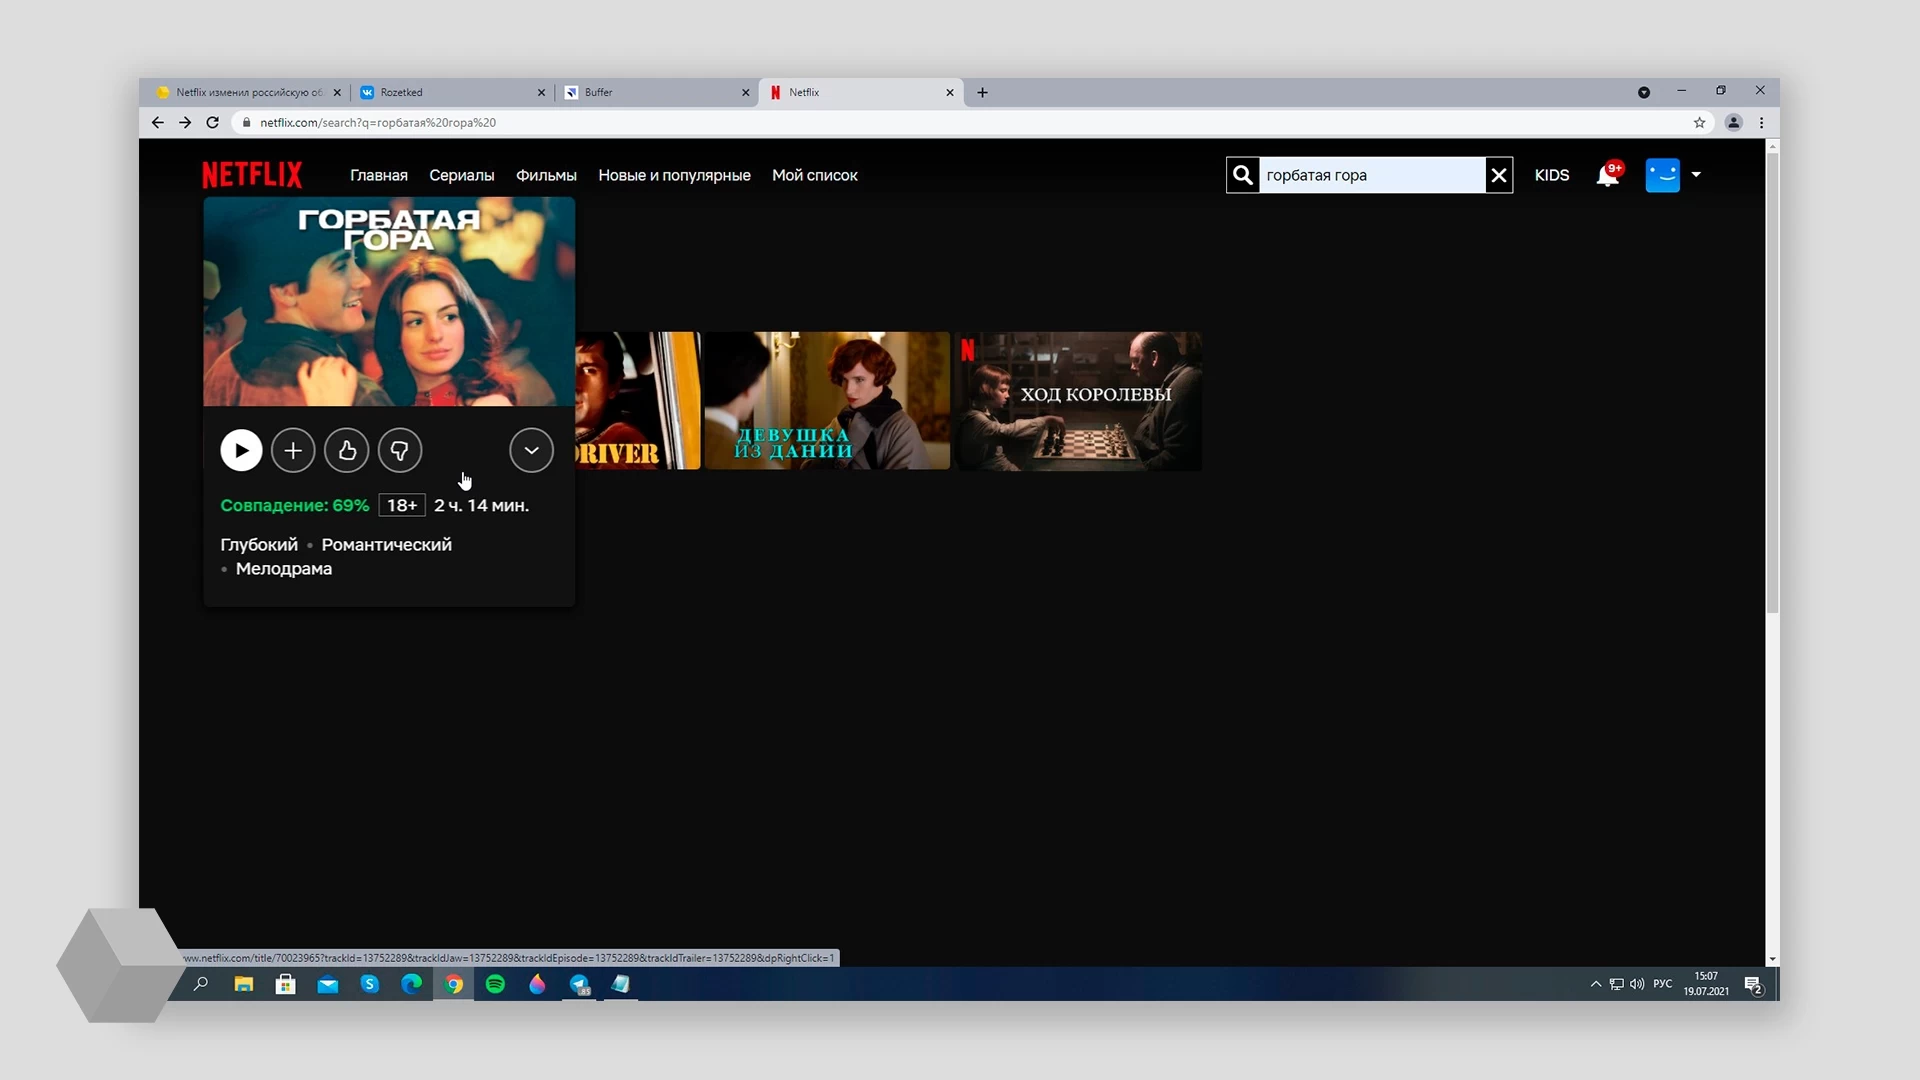Open Chrome from taskbar

pos(454,984)
